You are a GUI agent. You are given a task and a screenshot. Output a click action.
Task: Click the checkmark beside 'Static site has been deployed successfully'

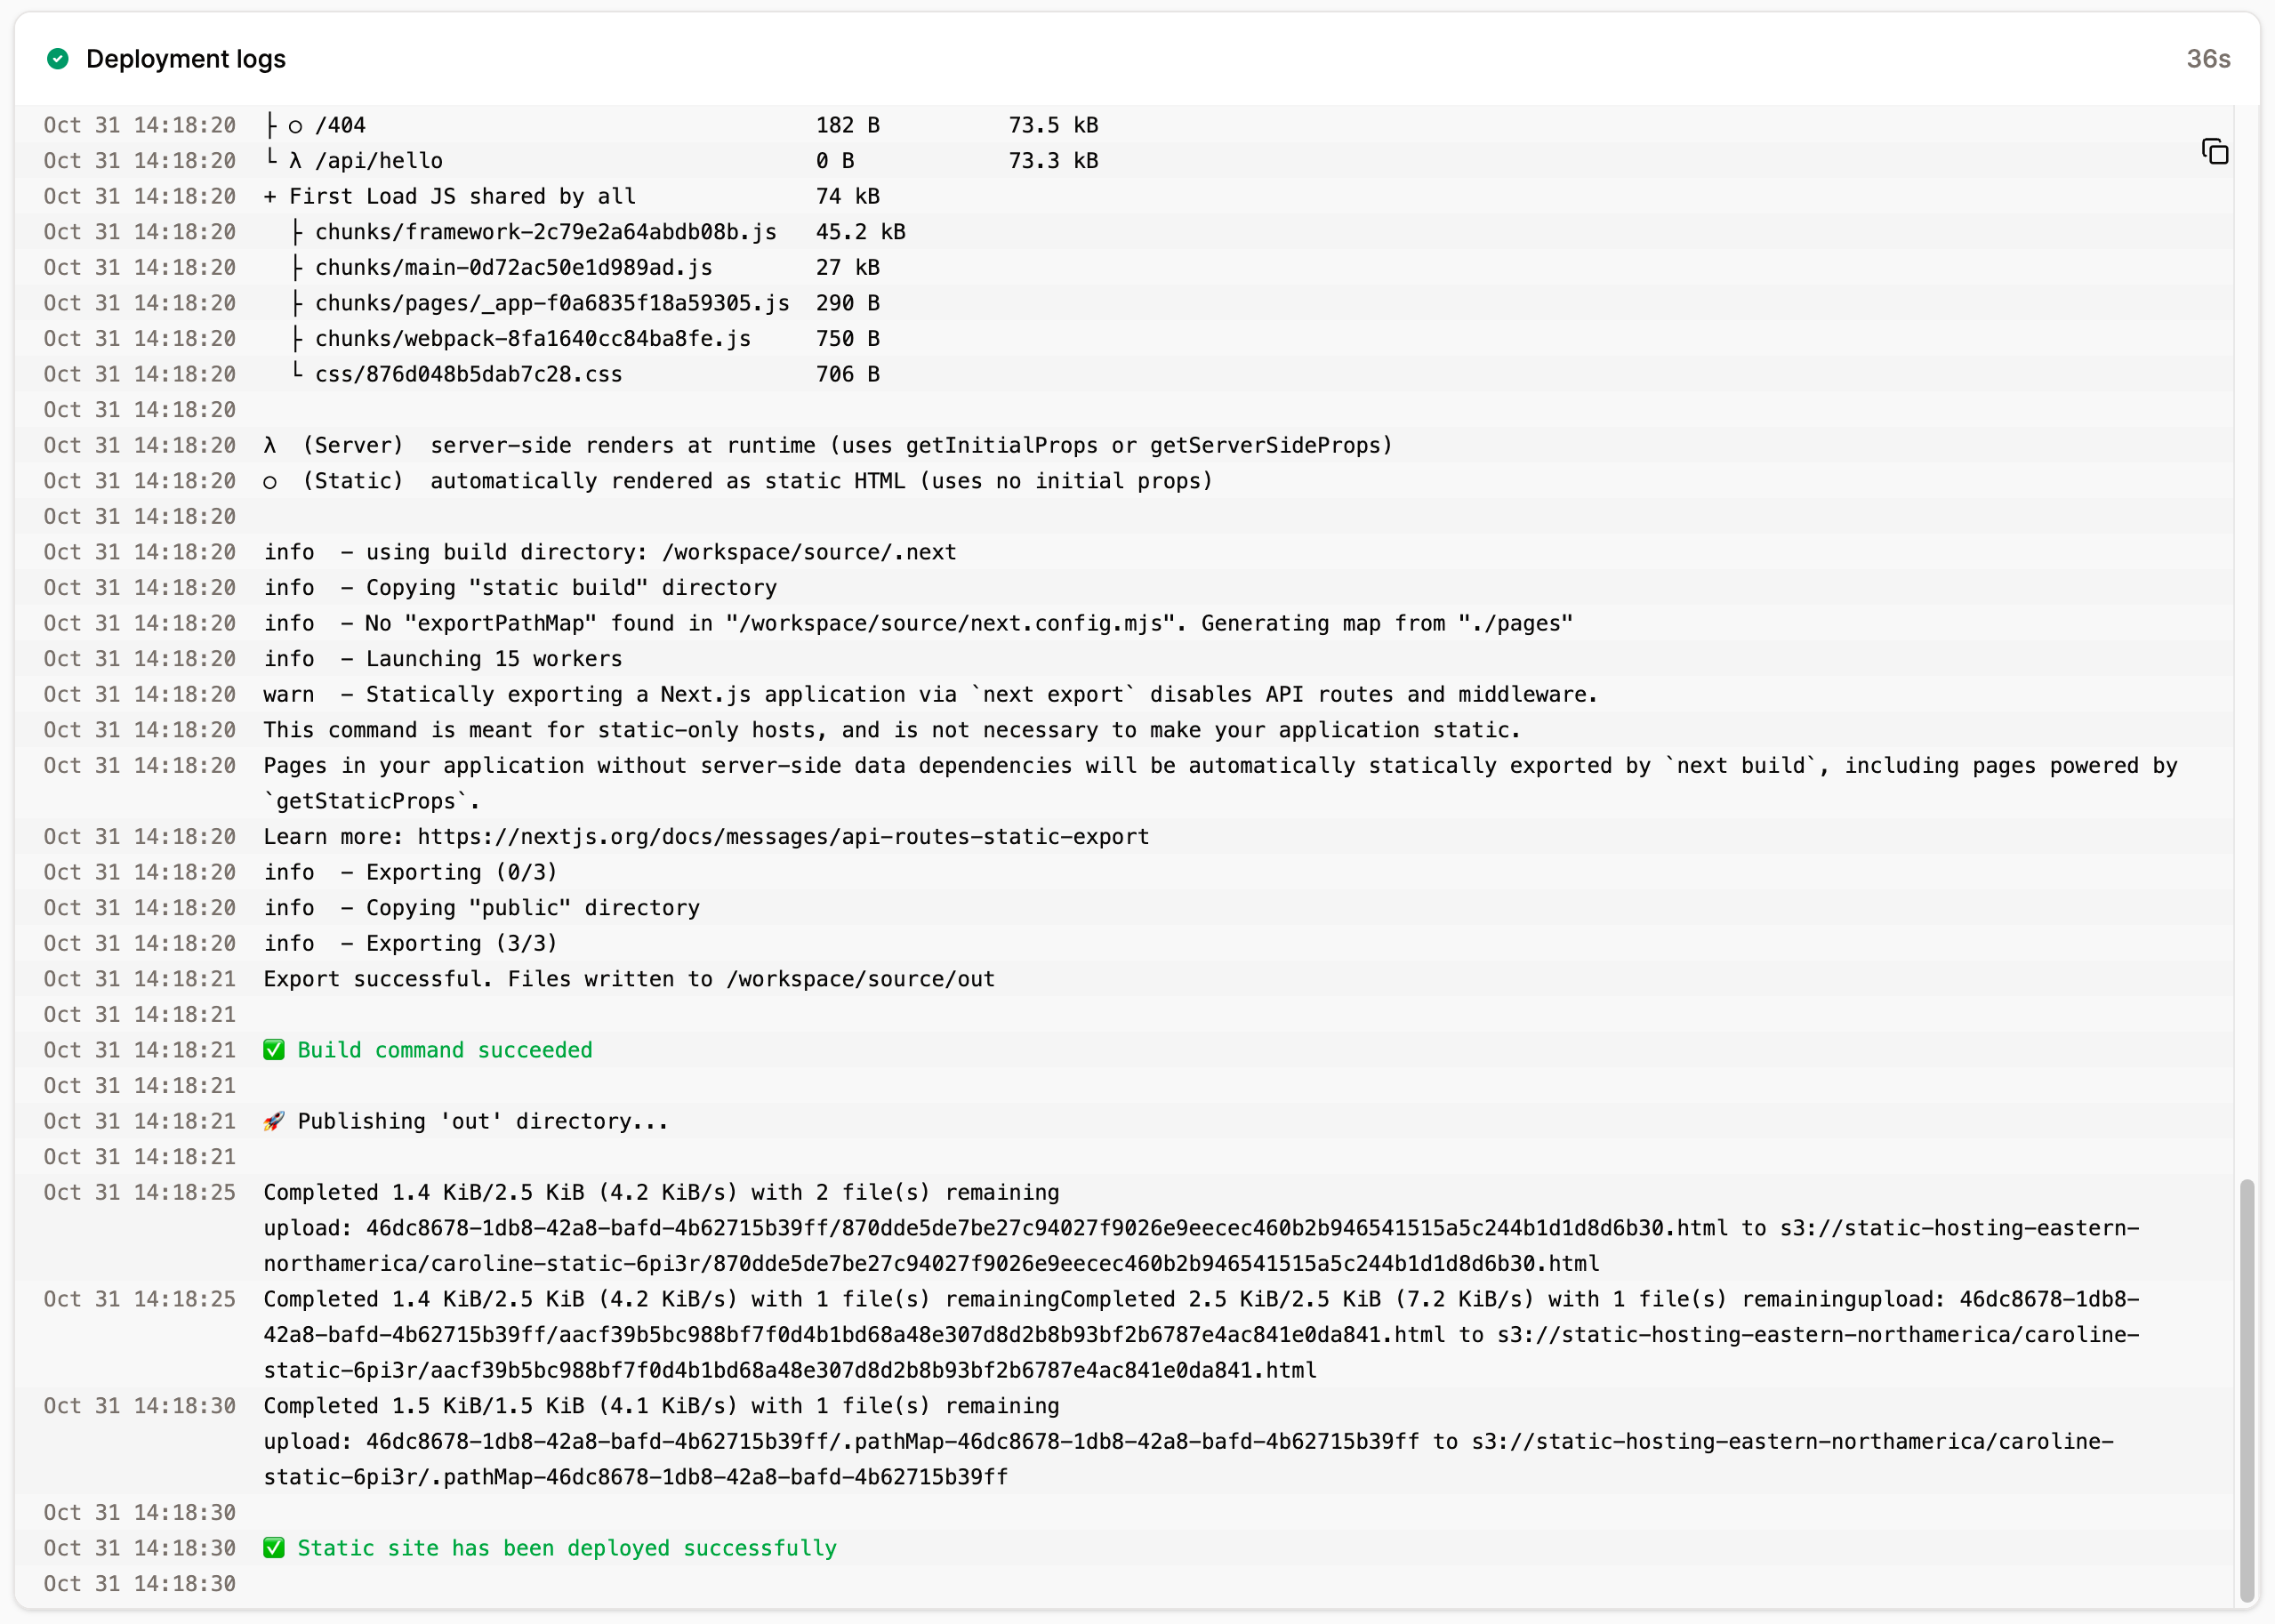tap(273, 1548)
